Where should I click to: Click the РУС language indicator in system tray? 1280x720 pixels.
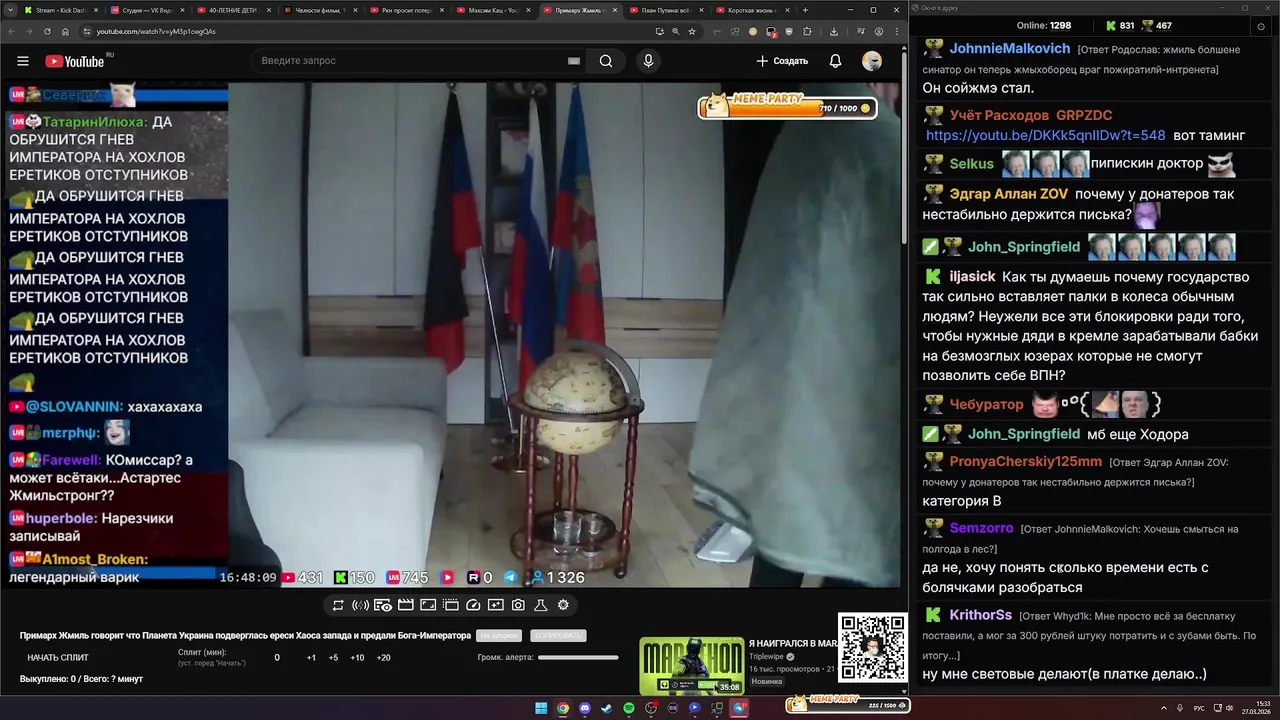coord(1199,708)
